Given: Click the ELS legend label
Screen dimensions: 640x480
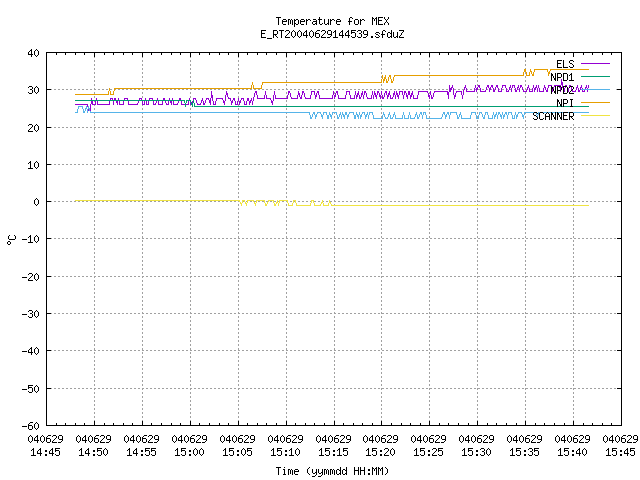Looking at the screenshot, I should 565,64.
